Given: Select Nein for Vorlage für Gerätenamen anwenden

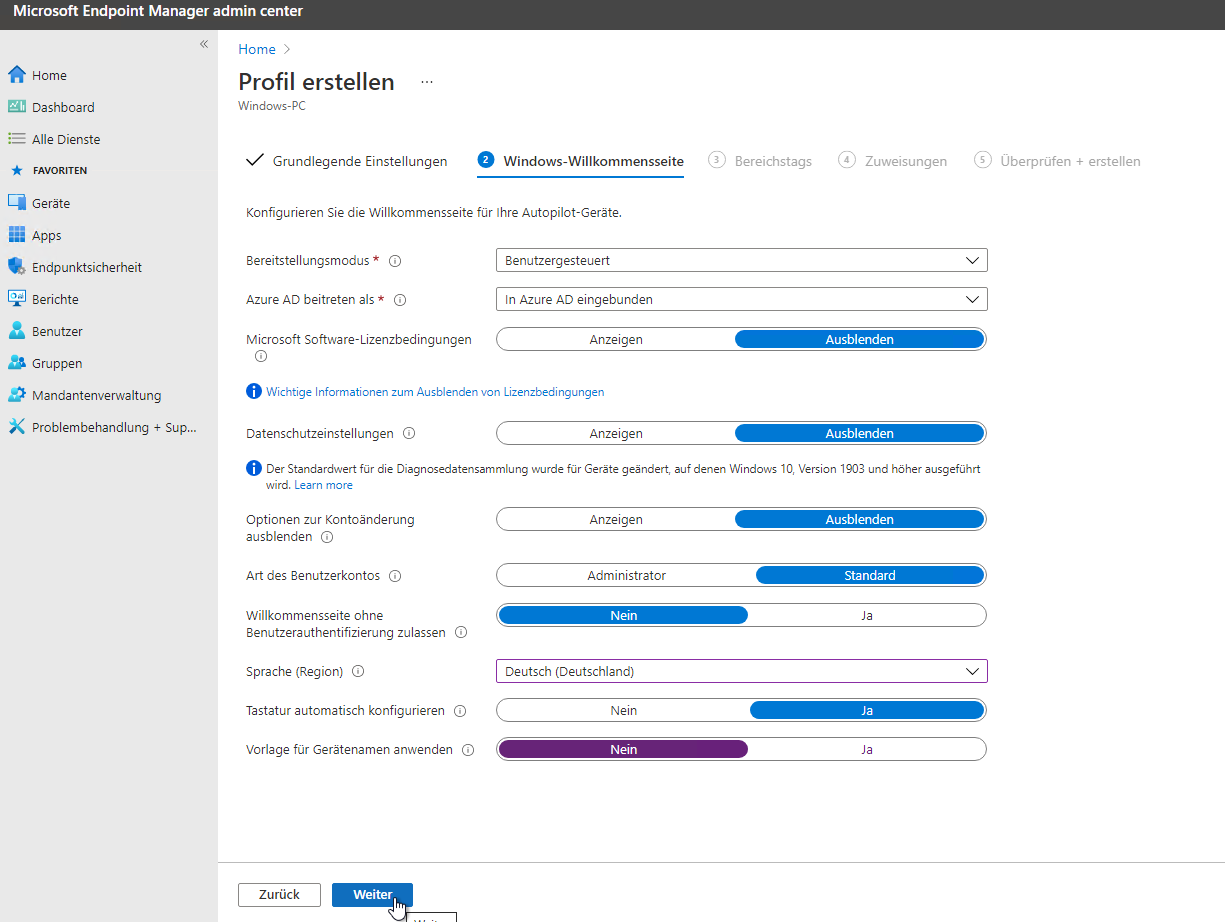Looking at the screenshot, I should click(x=623, y=749).
